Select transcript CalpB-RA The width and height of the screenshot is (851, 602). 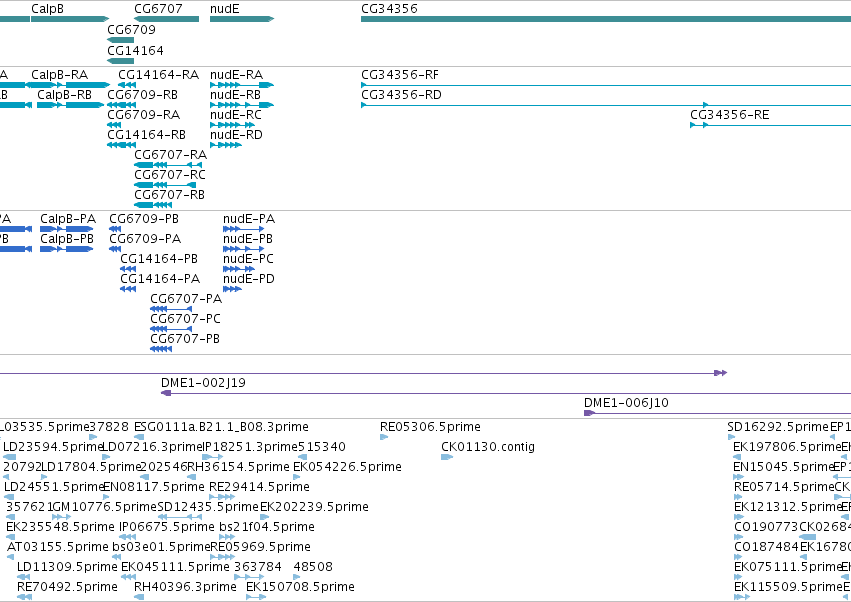(60, 74)
